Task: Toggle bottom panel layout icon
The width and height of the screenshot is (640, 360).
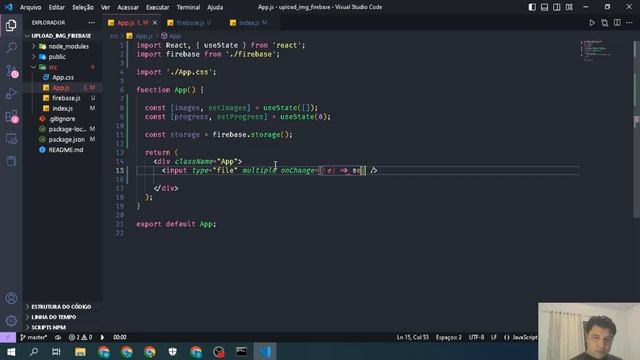Action: [x=544, y=7]
